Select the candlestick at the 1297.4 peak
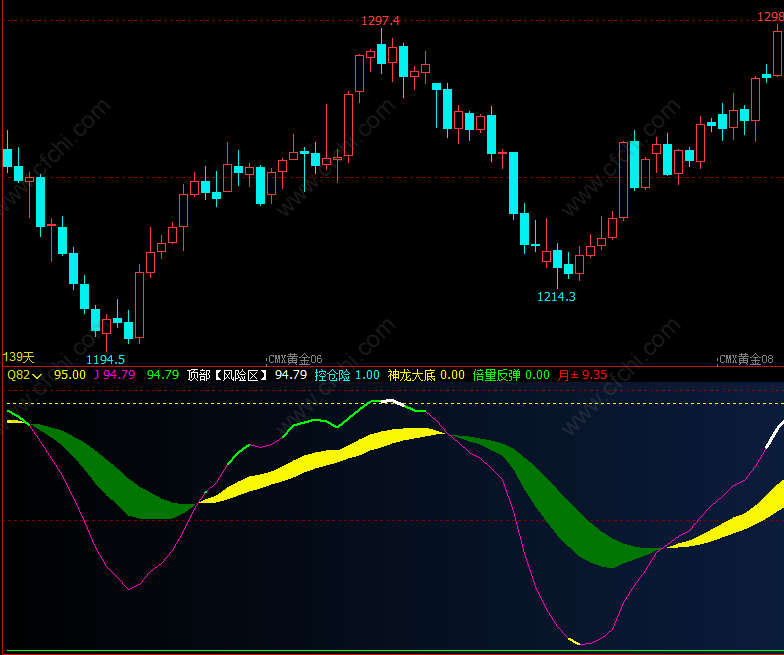This screenshot has width=784, height=655. click(382, 54)
